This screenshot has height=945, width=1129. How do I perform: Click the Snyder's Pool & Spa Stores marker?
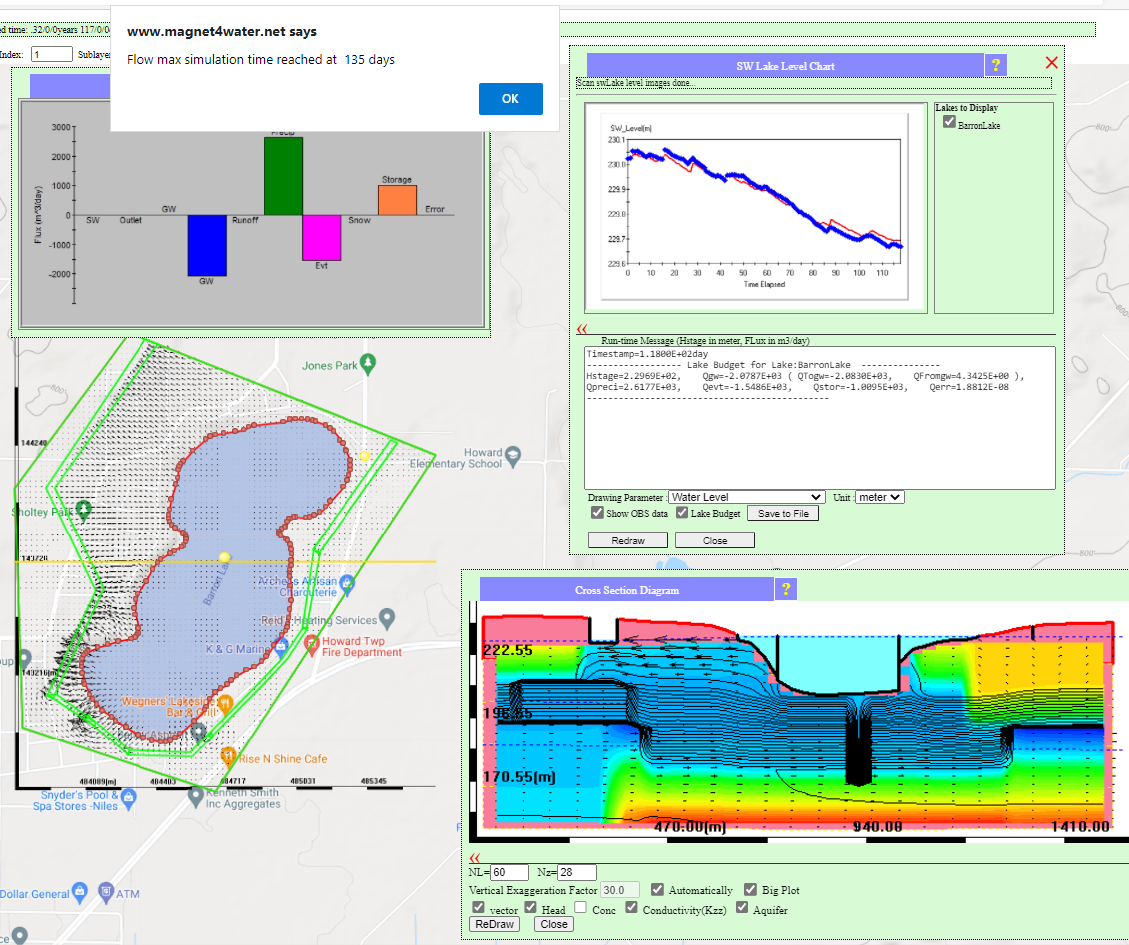tap(128, 798)
